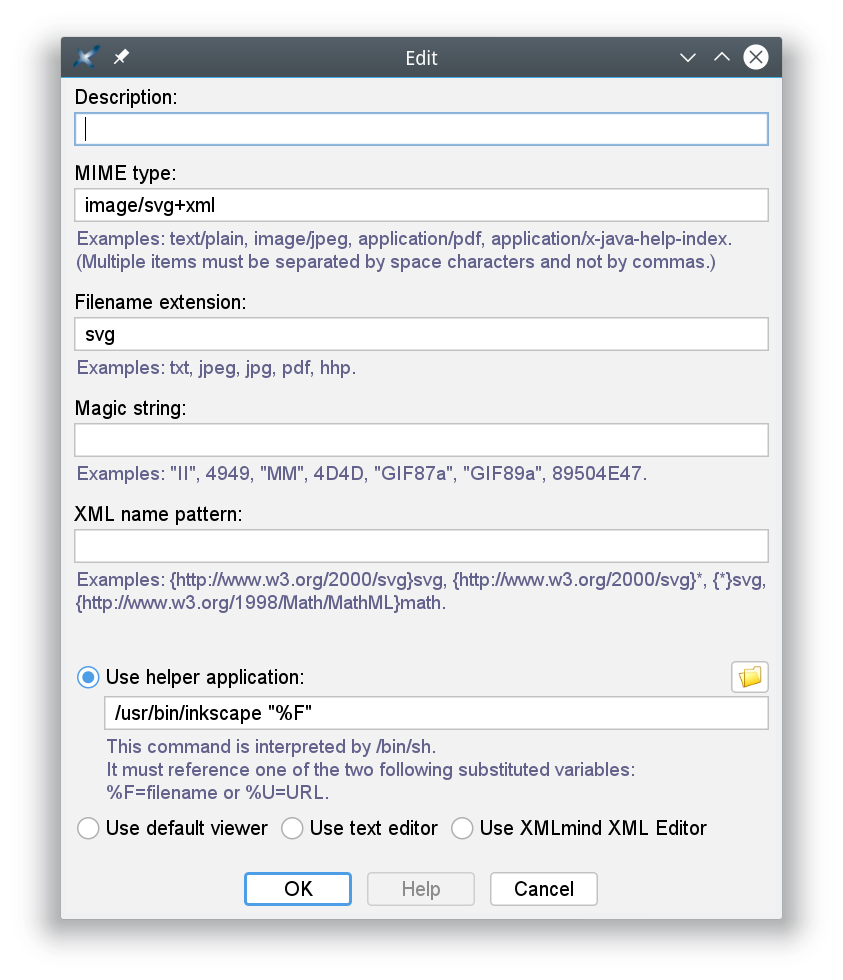
Task: Confirm with the OK button
Action: point(298,889)
